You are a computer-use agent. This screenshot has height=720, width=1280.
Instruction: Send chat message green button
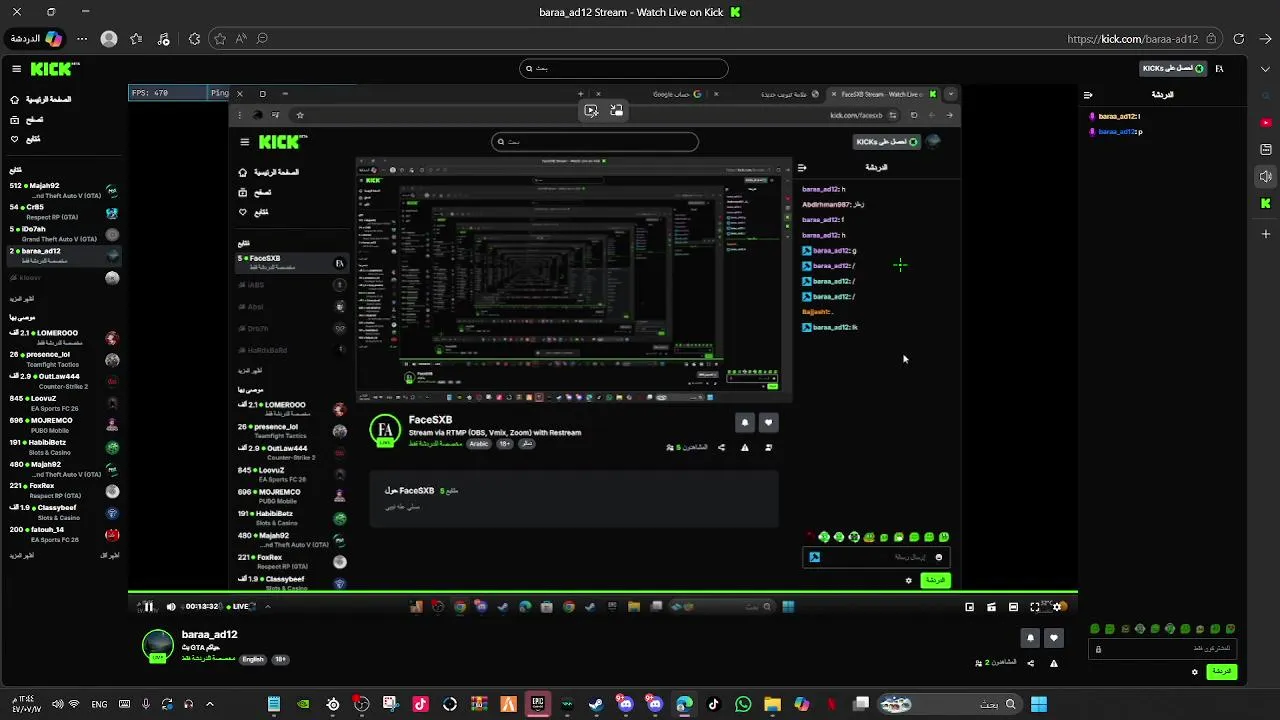[1221, 672]
